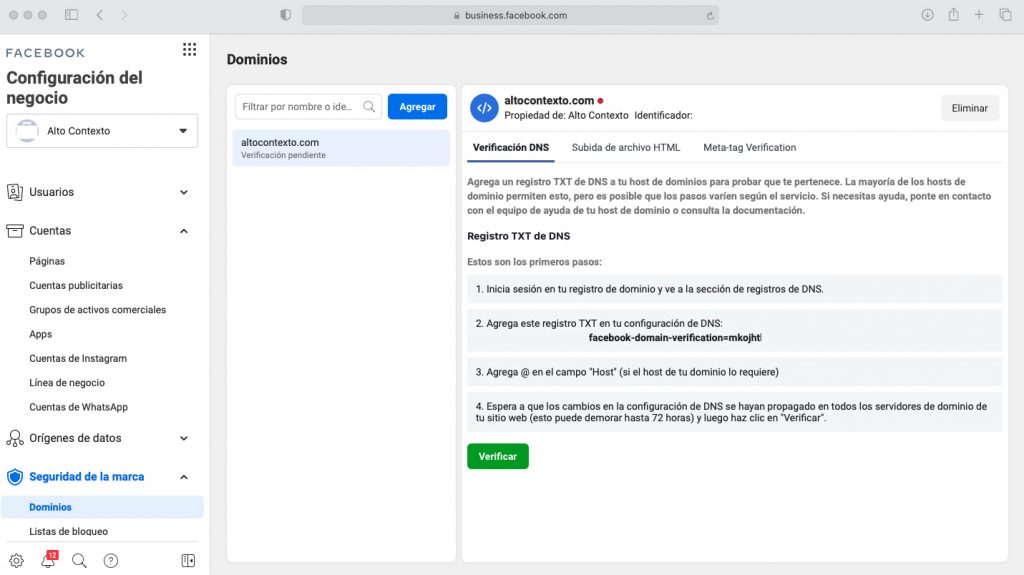Click the altocontexto.com title in details panel

coord(549,101)
